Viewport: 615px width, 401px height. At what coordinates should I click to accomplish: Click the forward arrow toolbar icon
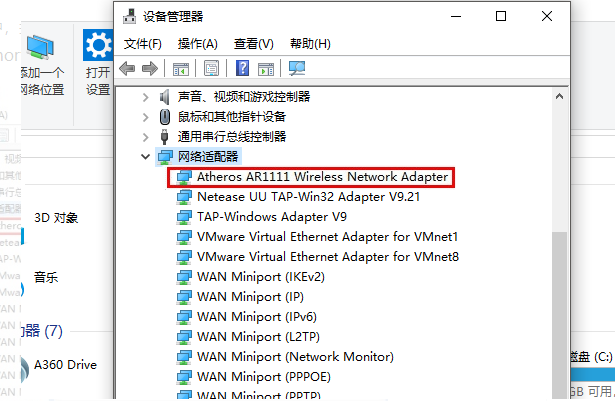point(150,69)
